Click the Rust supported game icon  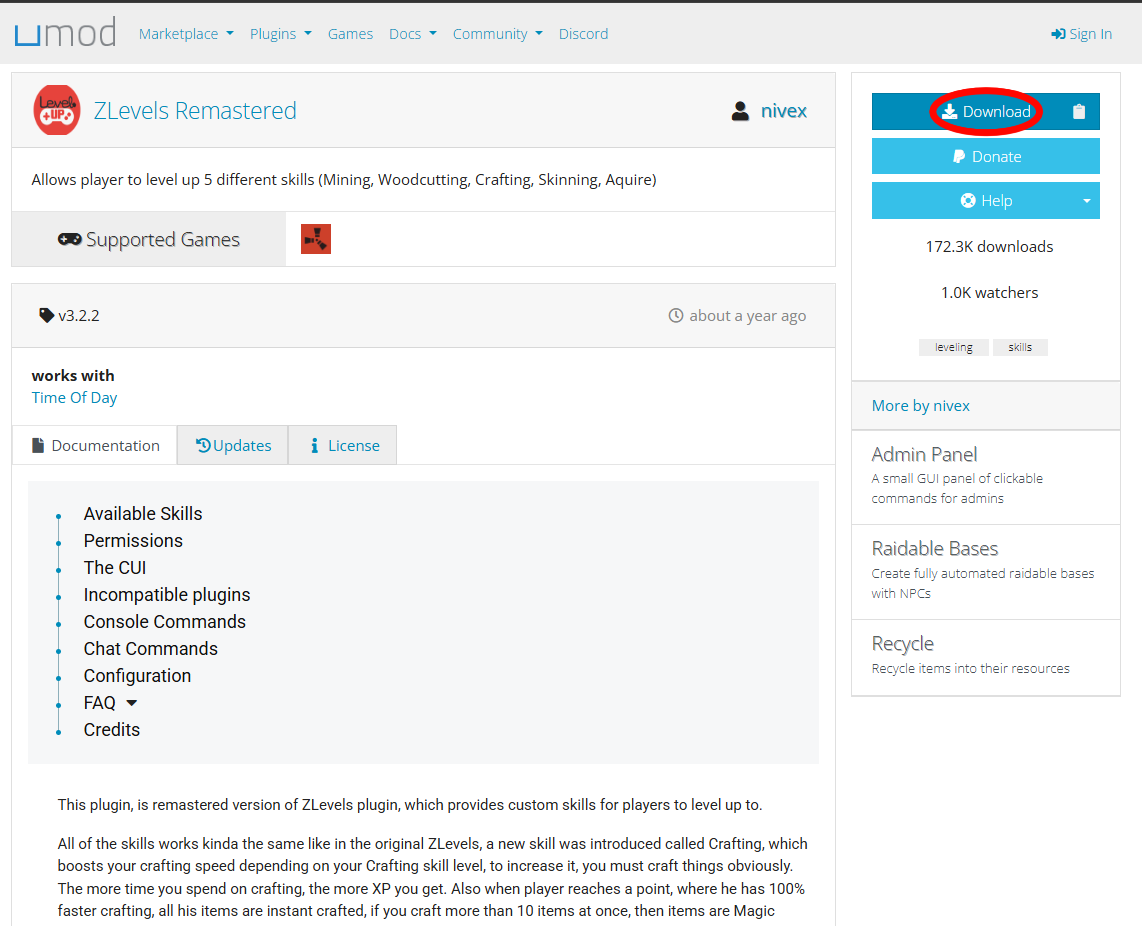point(316,239)
